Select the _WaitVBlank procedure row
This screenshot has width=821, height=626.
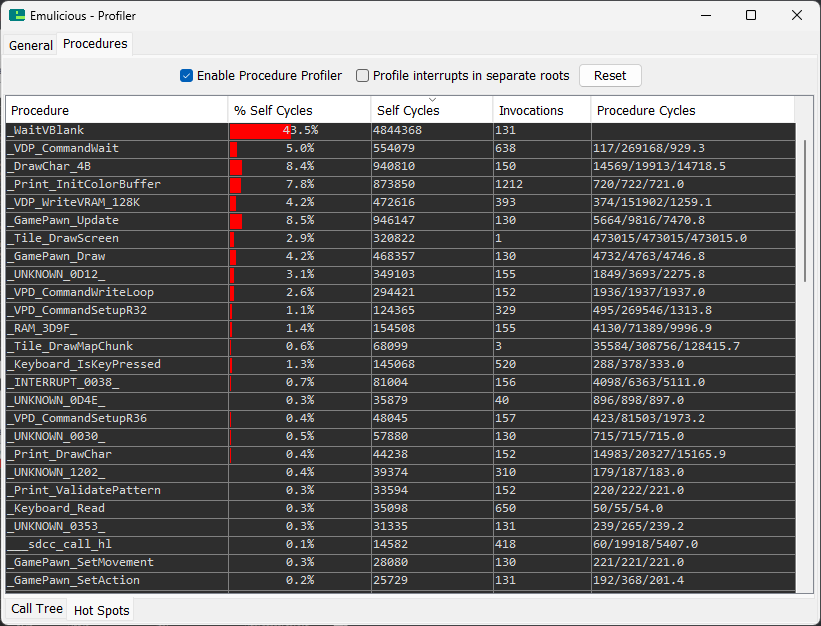[401, 130]
